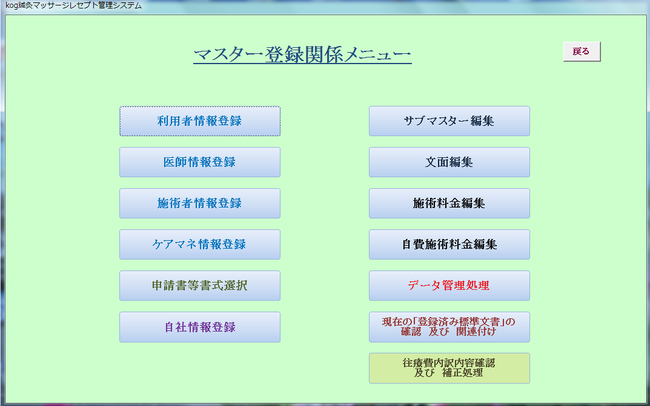Click the マスター登録関係メニュー heading
This screenshot has width=650, height=406.
[302, 55]
